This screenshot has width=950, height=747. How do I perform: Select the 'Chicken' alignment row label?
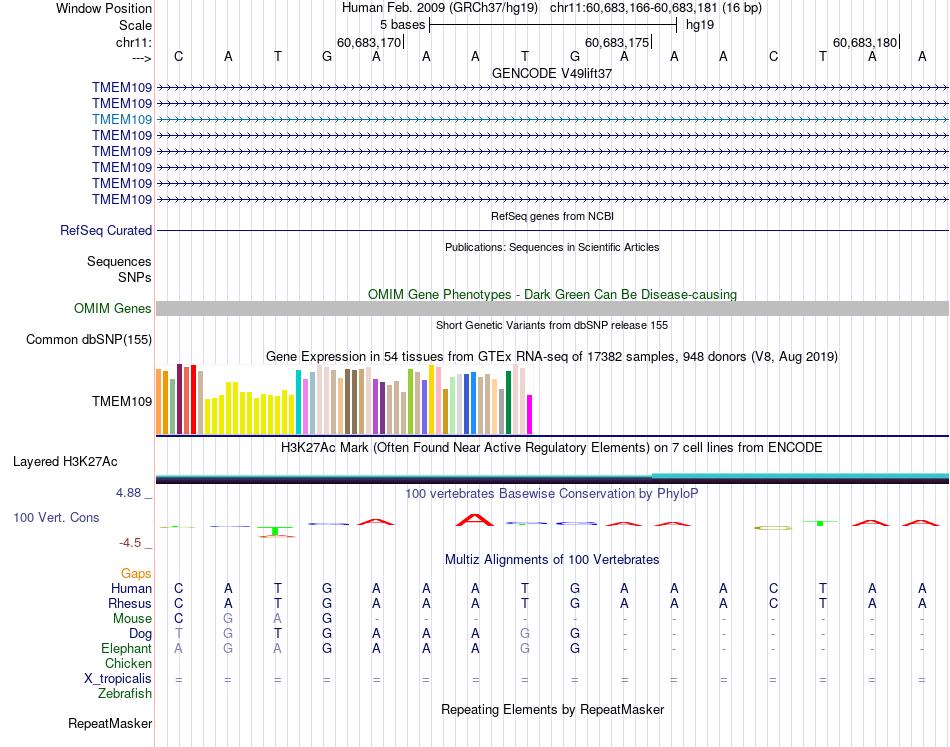pos(128,663)
